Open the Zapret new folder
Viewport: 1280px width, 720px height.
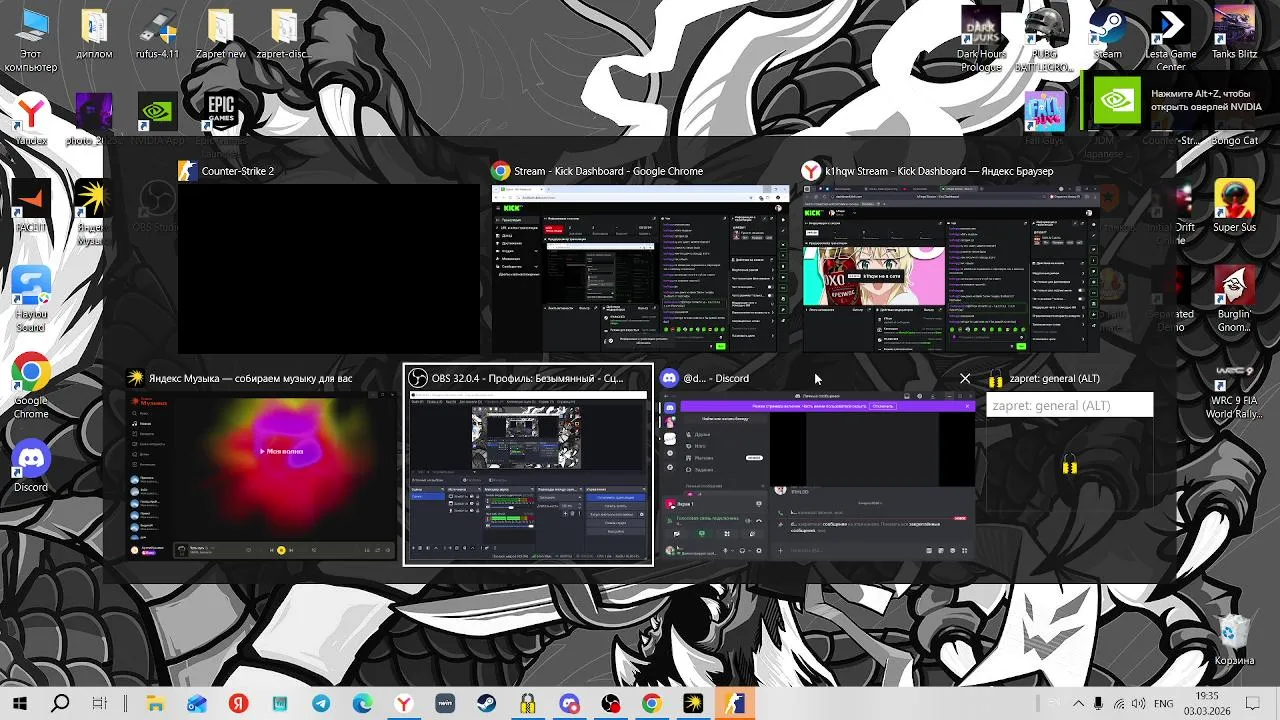click(220, 35)
